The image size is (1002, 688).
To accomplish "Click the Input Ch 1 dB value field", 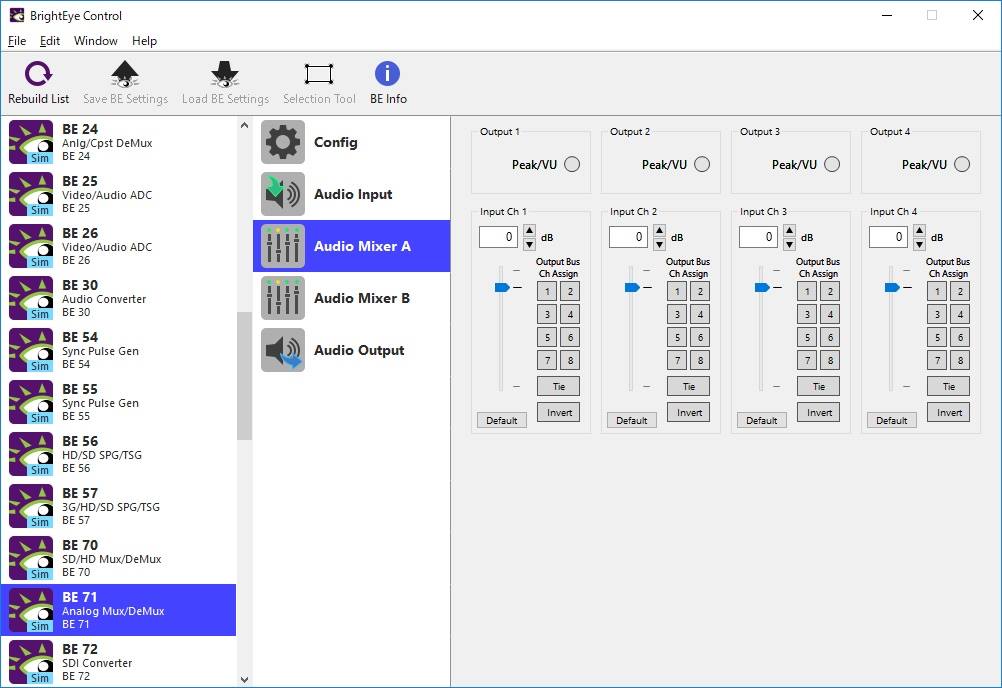I will [x=498, y=237].
